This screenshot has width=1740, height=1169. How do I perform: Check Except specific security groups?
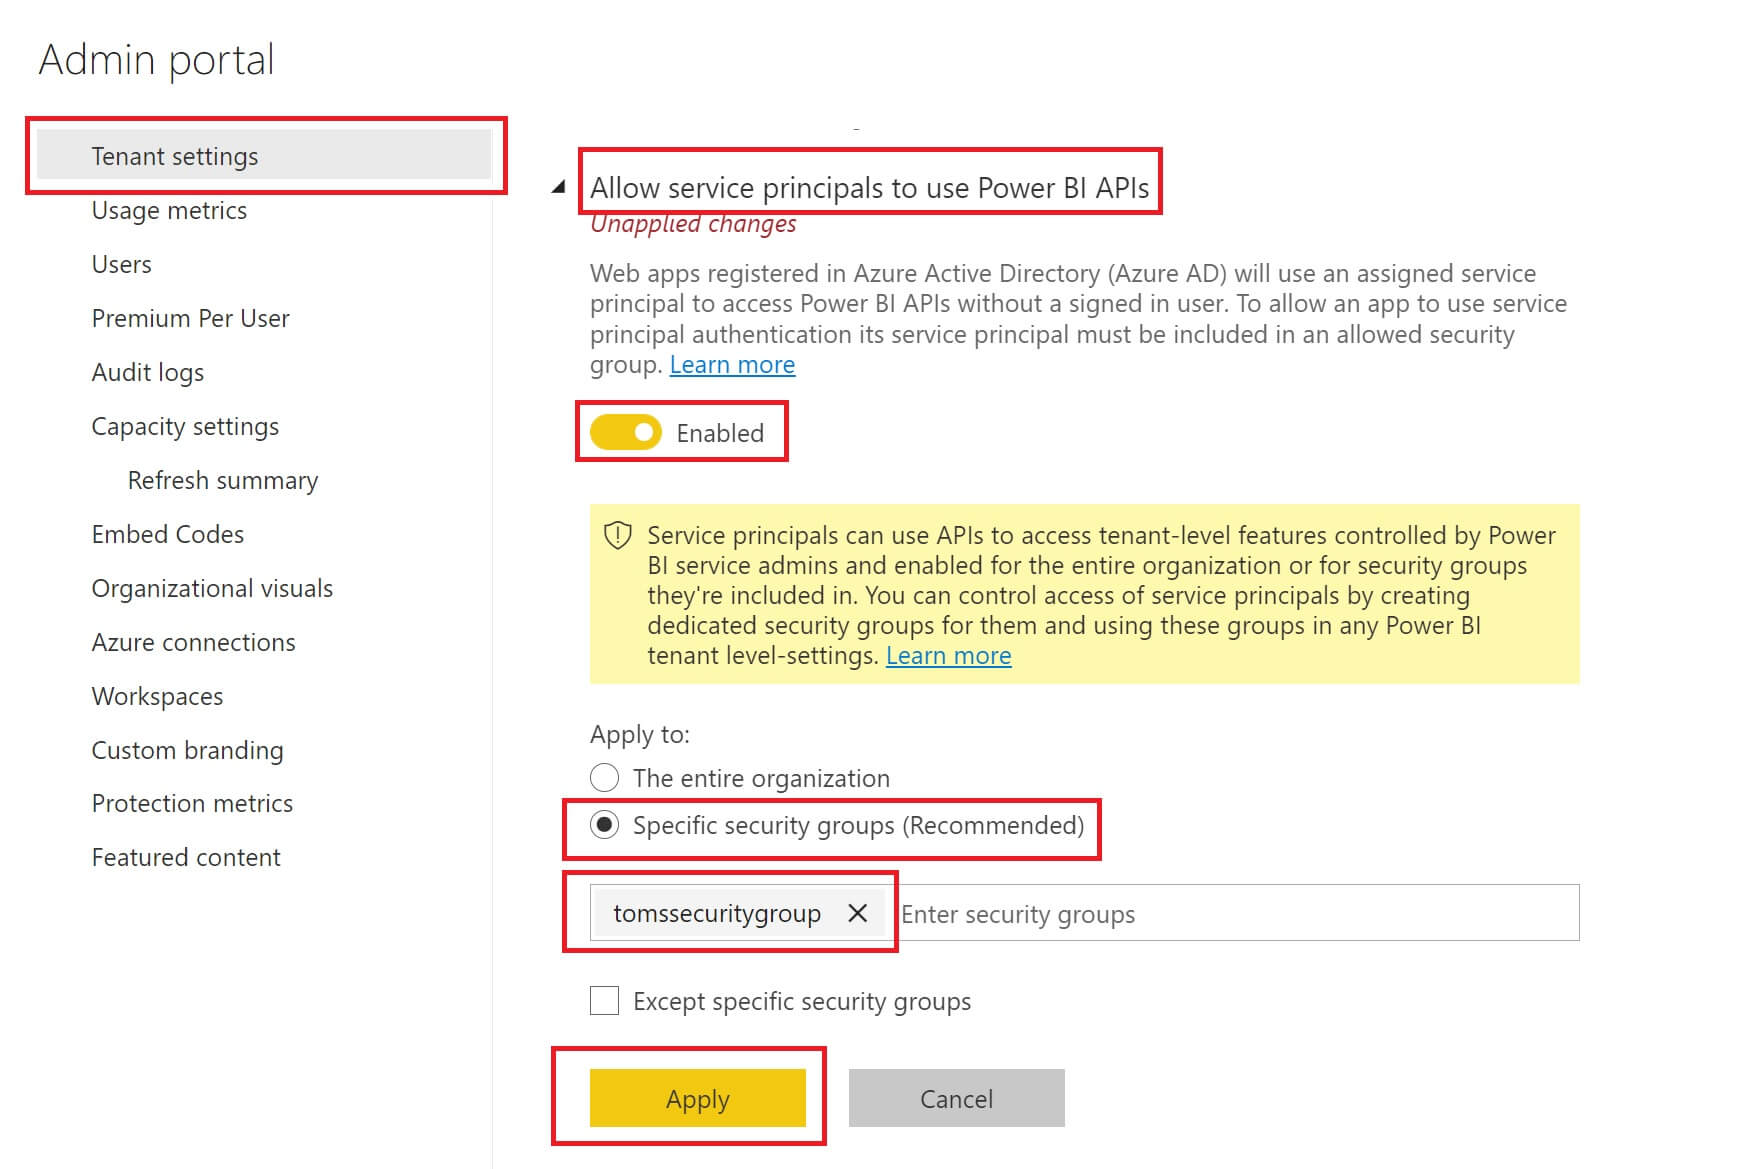click(604, 999)
